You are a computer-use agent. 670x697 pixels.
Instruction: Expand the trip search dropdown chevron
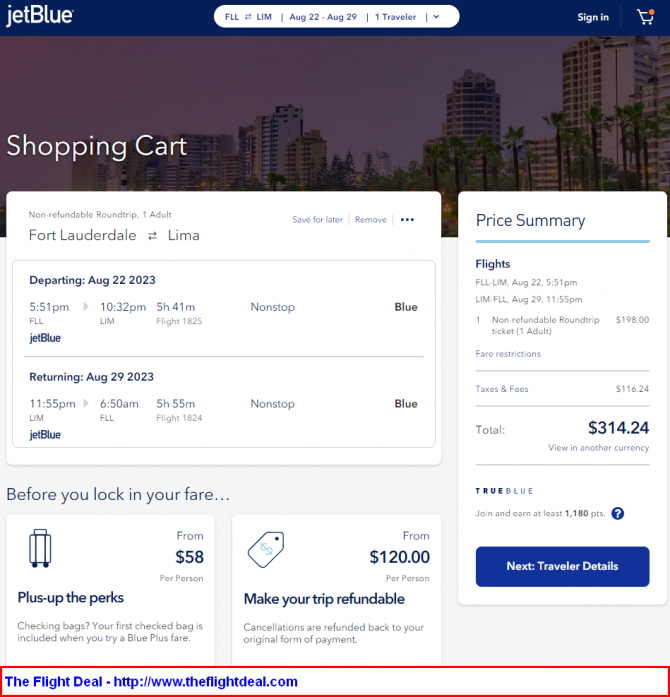436,17
